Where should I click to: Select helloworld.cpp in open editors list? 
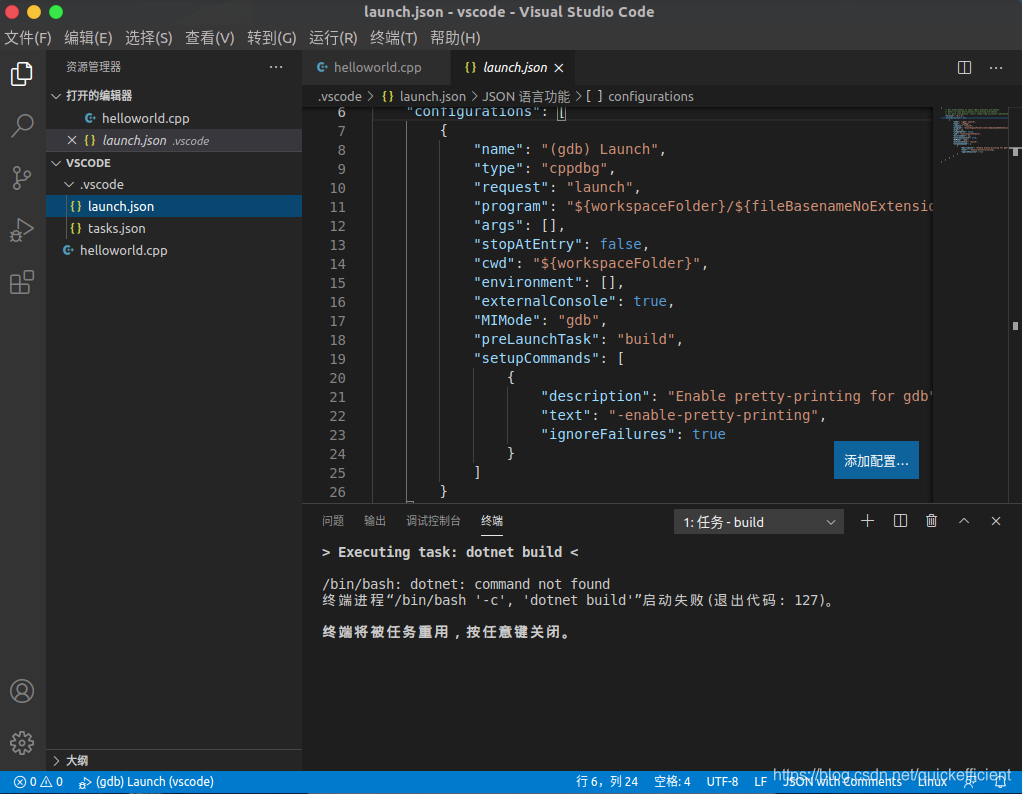174,118
